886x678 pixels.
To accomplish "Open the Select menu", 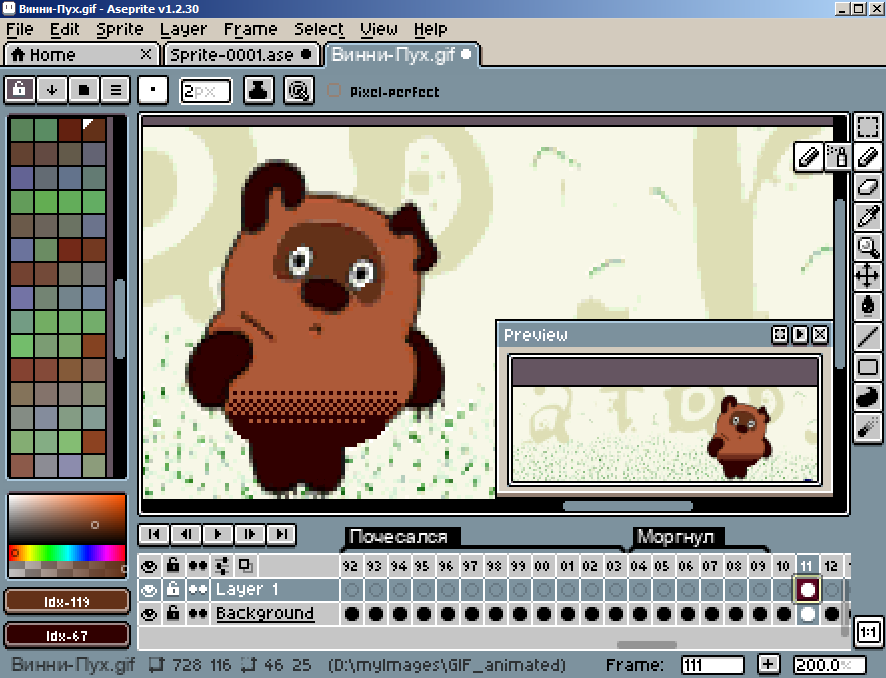I will click(x=319, y=29).
